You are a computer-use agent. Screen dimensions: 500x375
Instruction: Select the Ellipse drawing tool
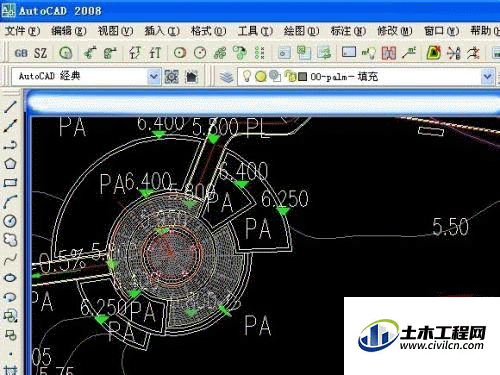pos(10,278)
